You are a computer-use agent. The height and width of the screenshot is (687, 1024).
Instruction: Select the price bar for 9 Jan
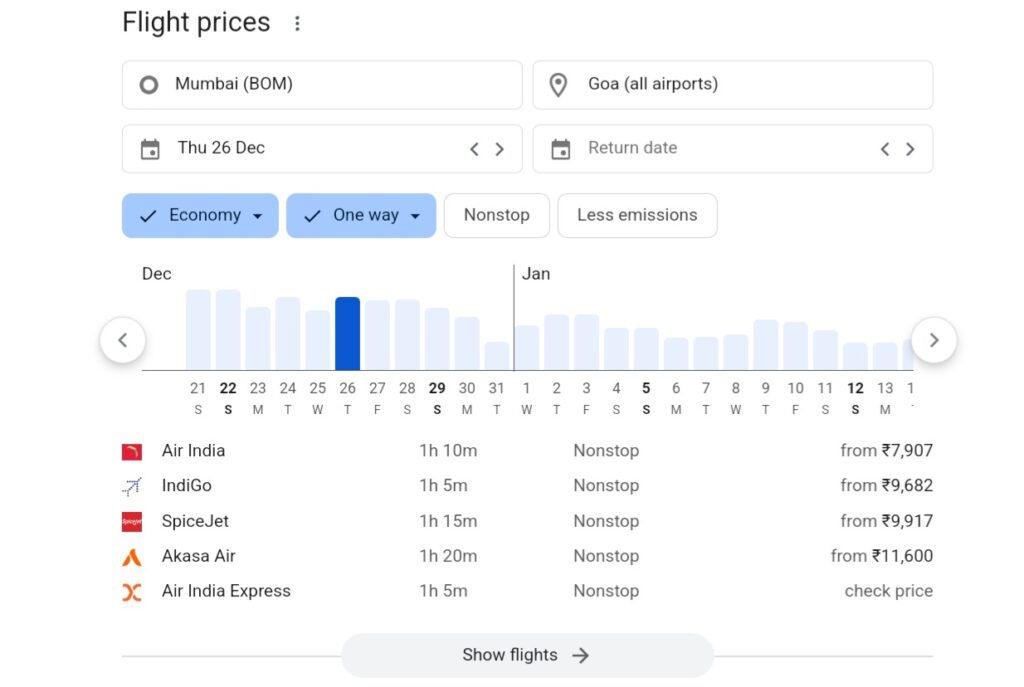click(x=765, y=345)
